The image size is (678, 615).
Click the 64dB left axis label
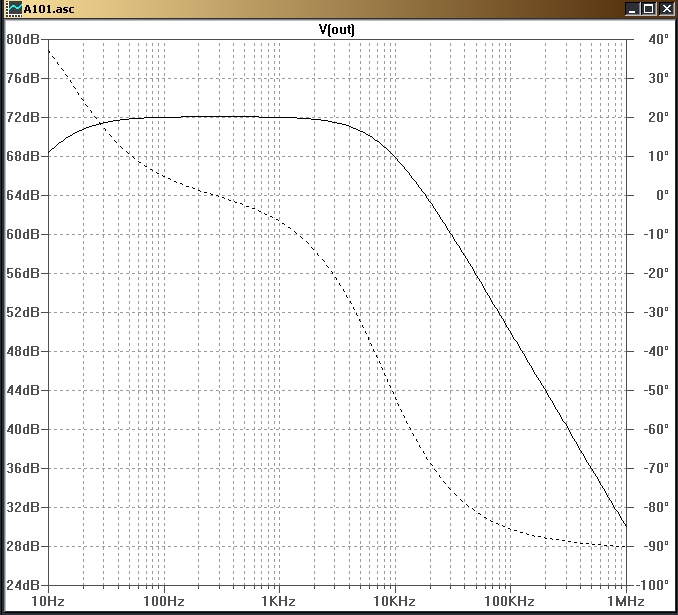coord(22,195)
